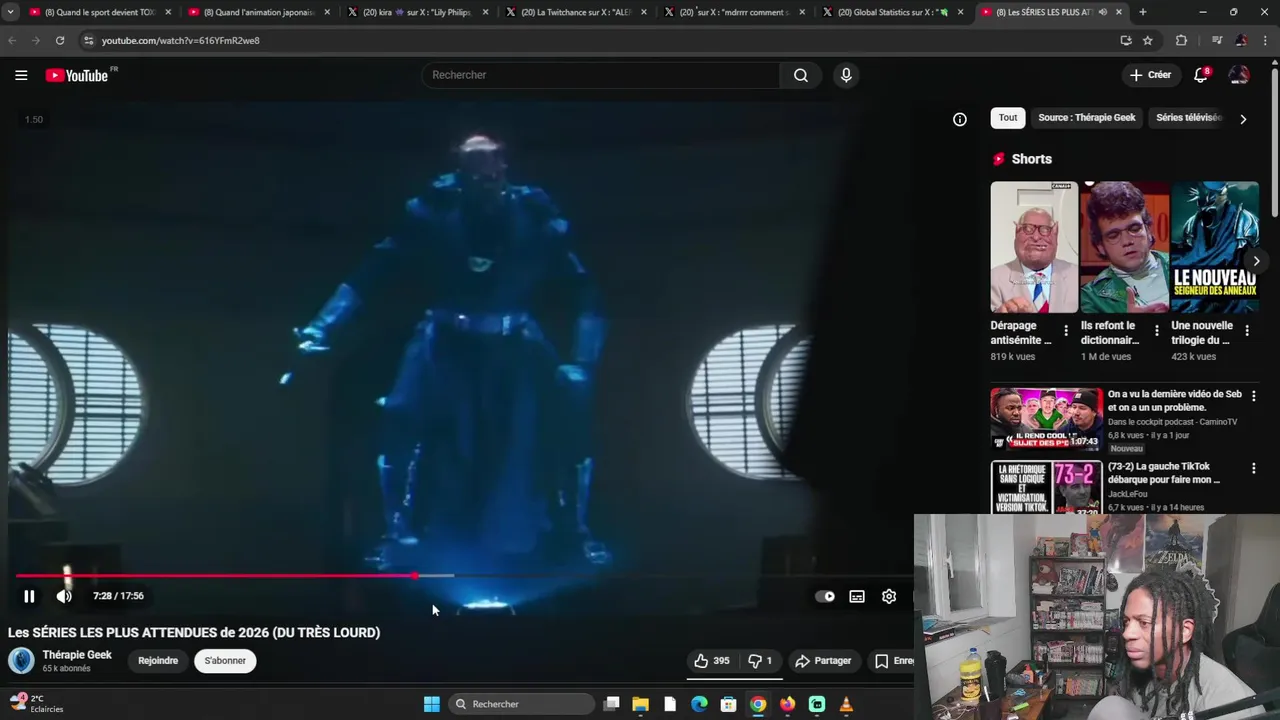The width and height of the screenshot is (1280, 720).
Task: Start voice search with the microphone
Action: point(846,75)
